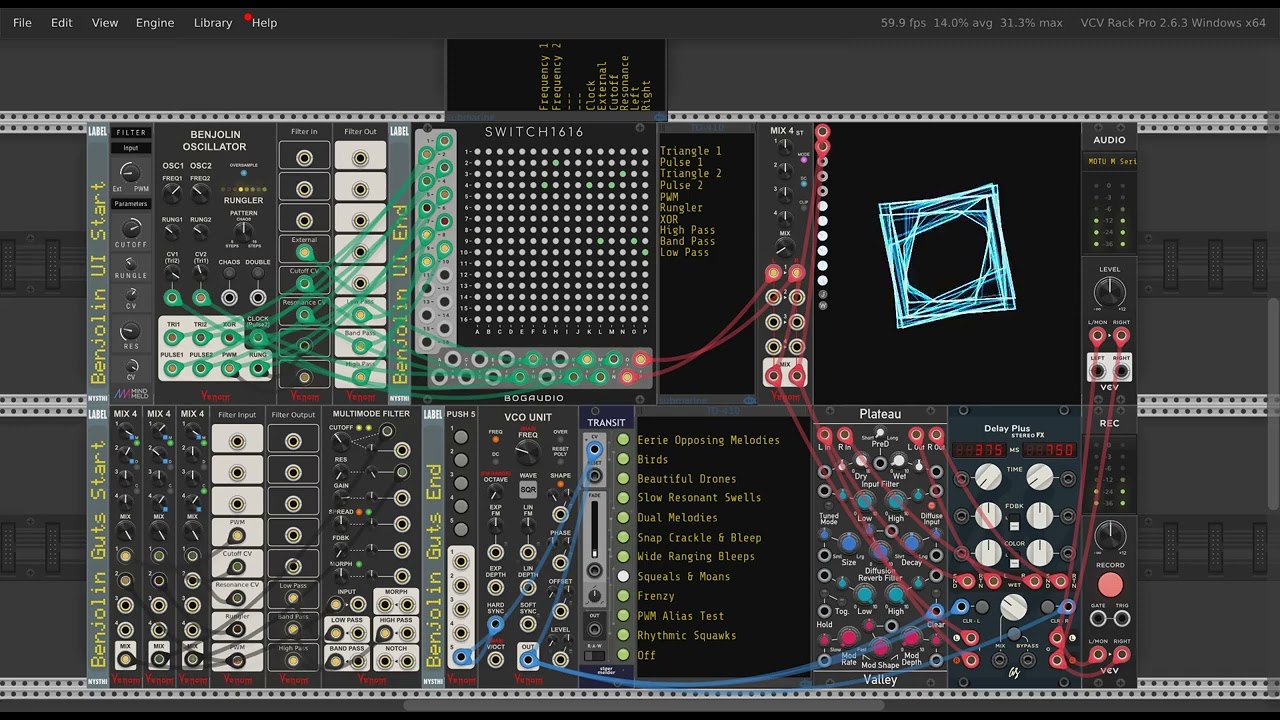The width and height of the screenshot is (1280, 720).
Task: Click the 'Rhythmic Squawks' label text
Action: tap(686, 635)
